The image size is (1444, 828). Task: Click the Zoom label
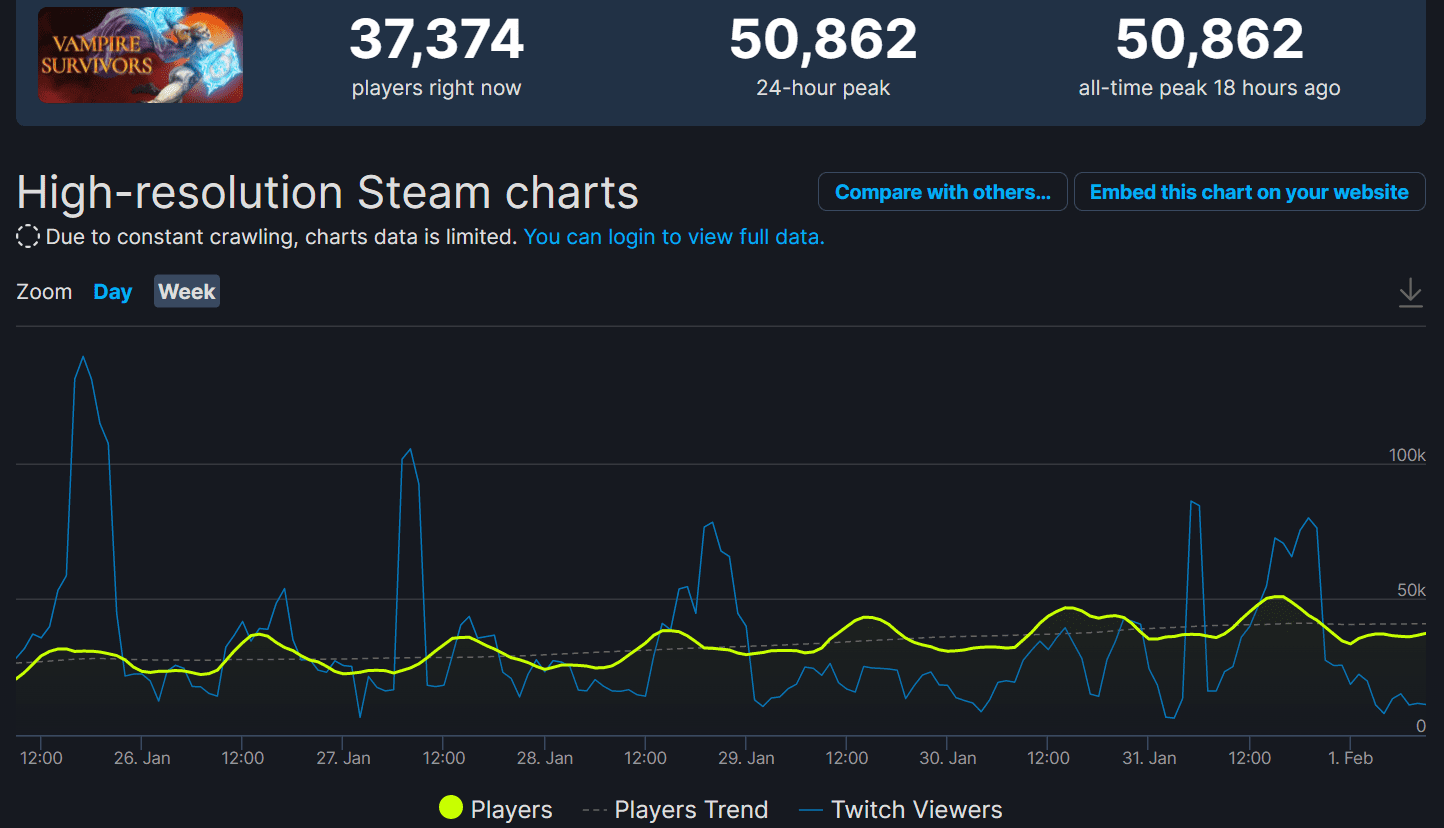pos(44,292)
